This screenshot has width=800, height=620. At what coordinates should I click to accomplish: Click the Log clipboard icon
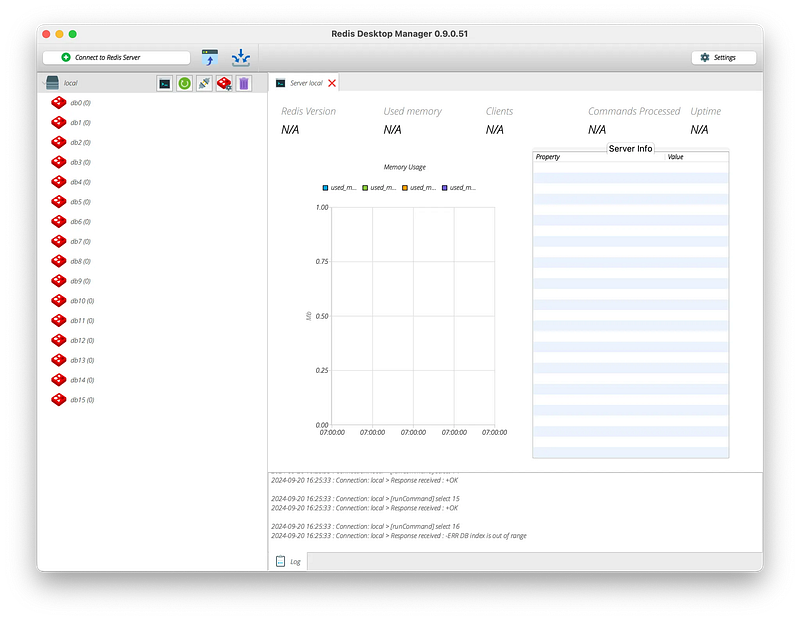coord(280,561)
